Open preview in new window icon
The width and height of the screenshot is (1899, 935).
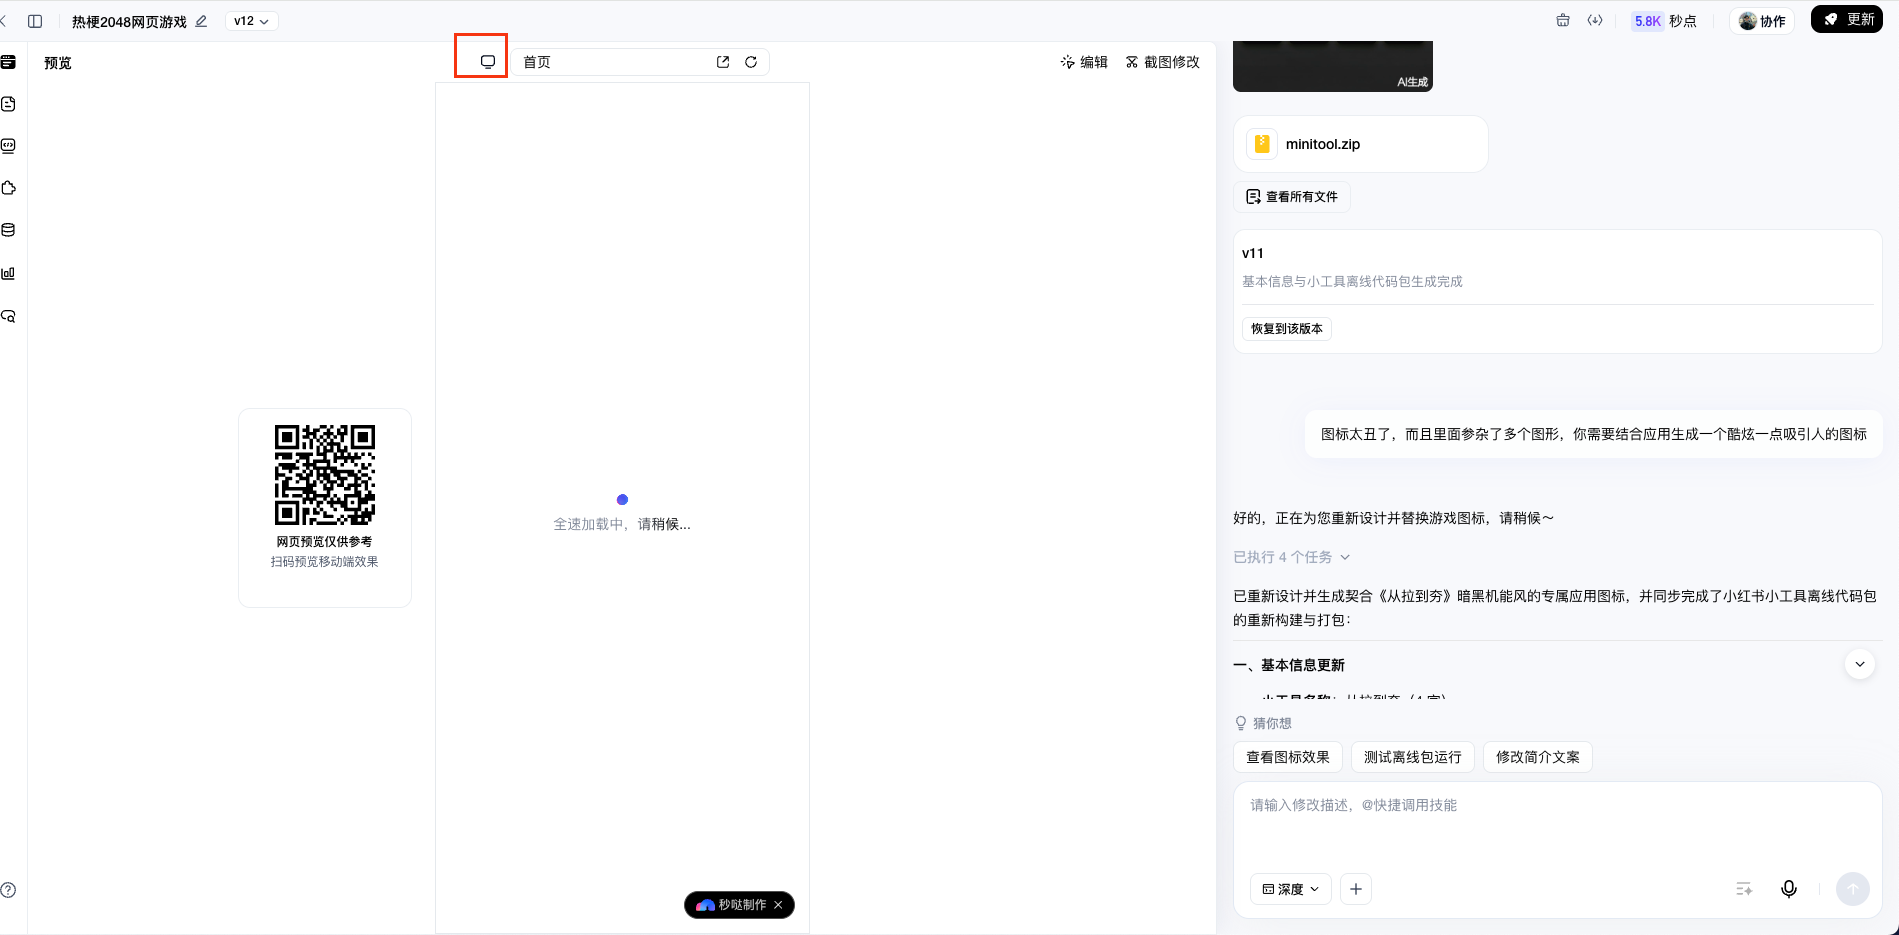pyautogui.click(x=723, y=62)
